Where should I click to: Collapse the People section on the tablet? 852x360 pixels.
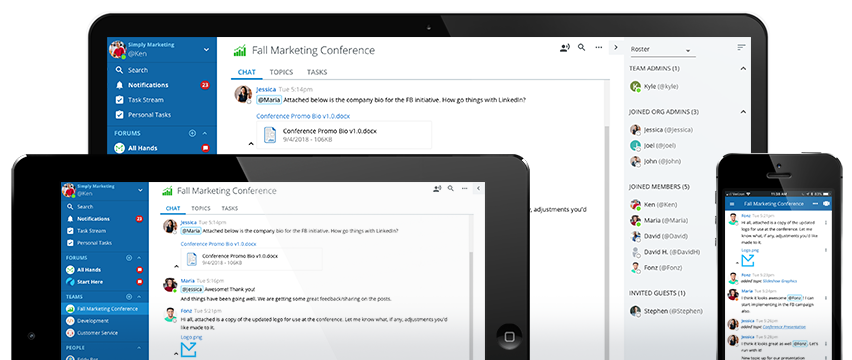coord(139,348)
